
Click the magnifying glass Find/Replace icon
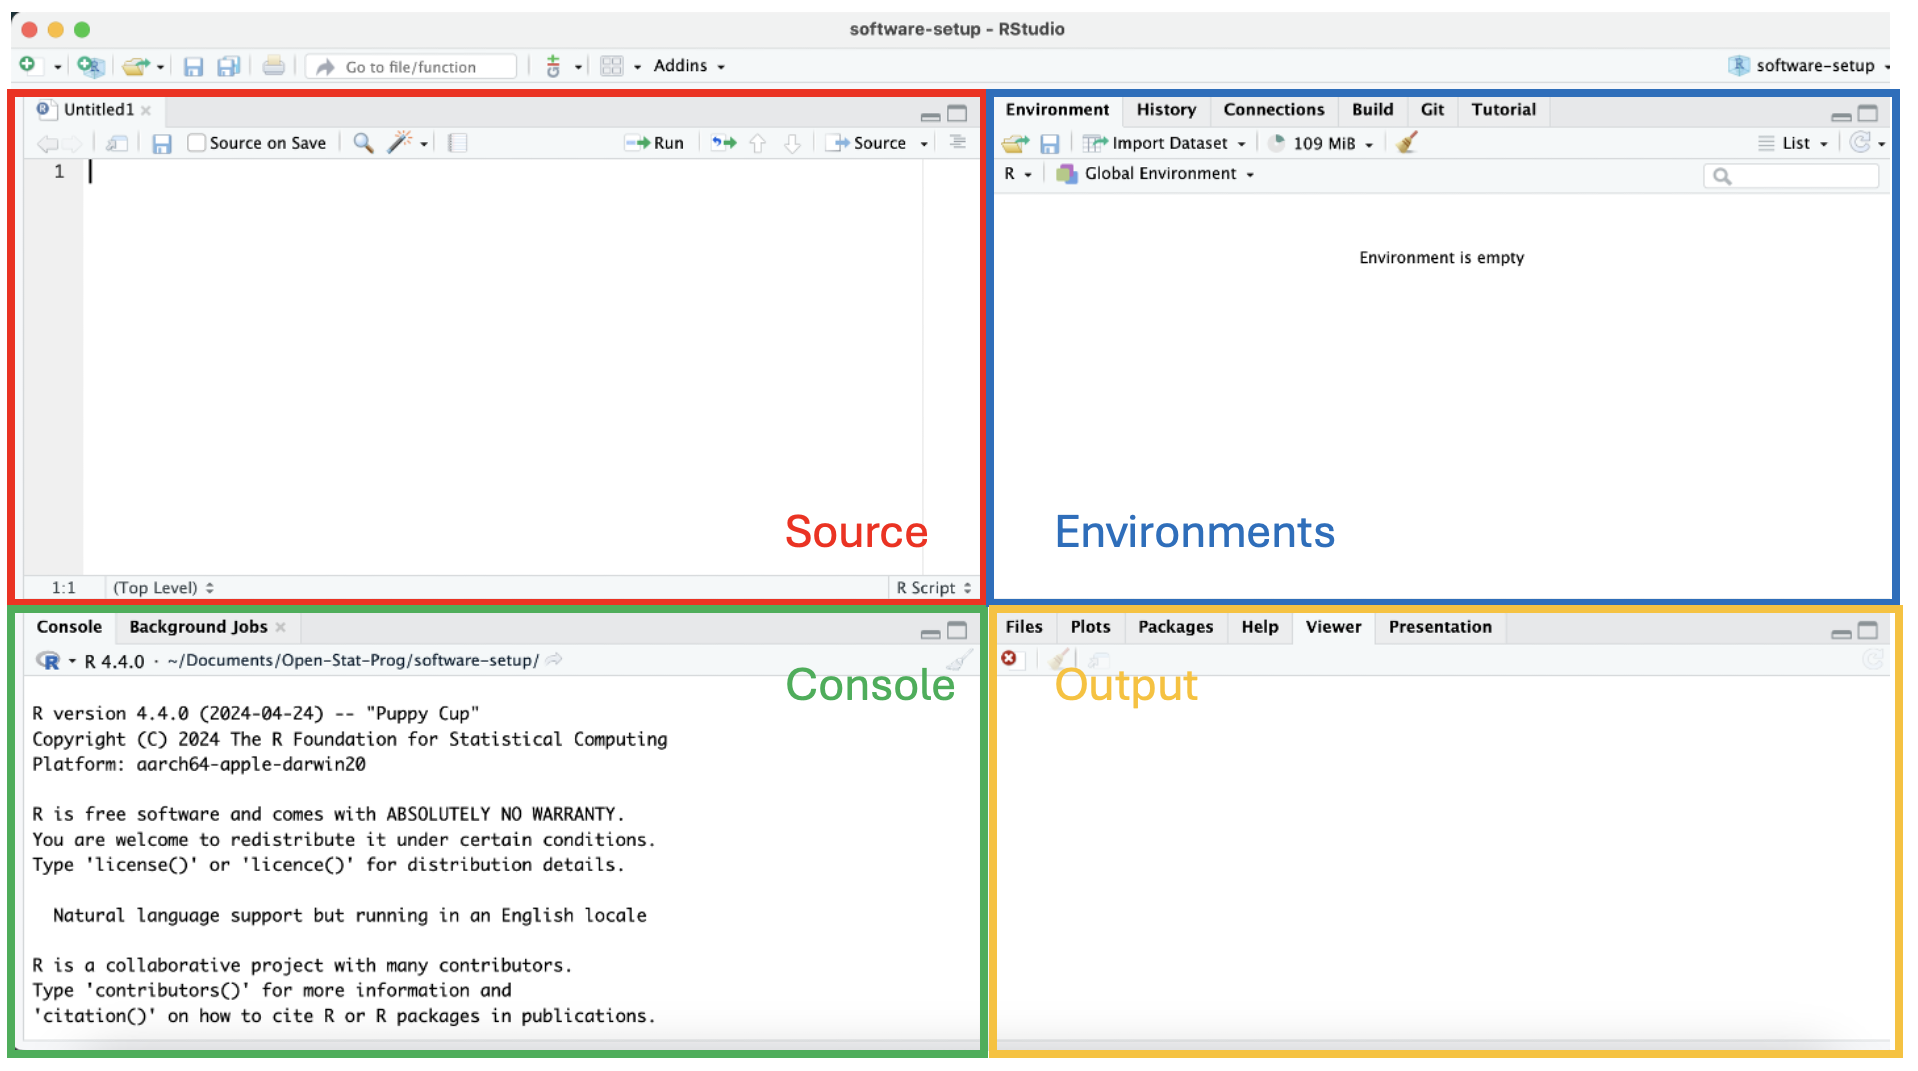[x=362, y=143]
